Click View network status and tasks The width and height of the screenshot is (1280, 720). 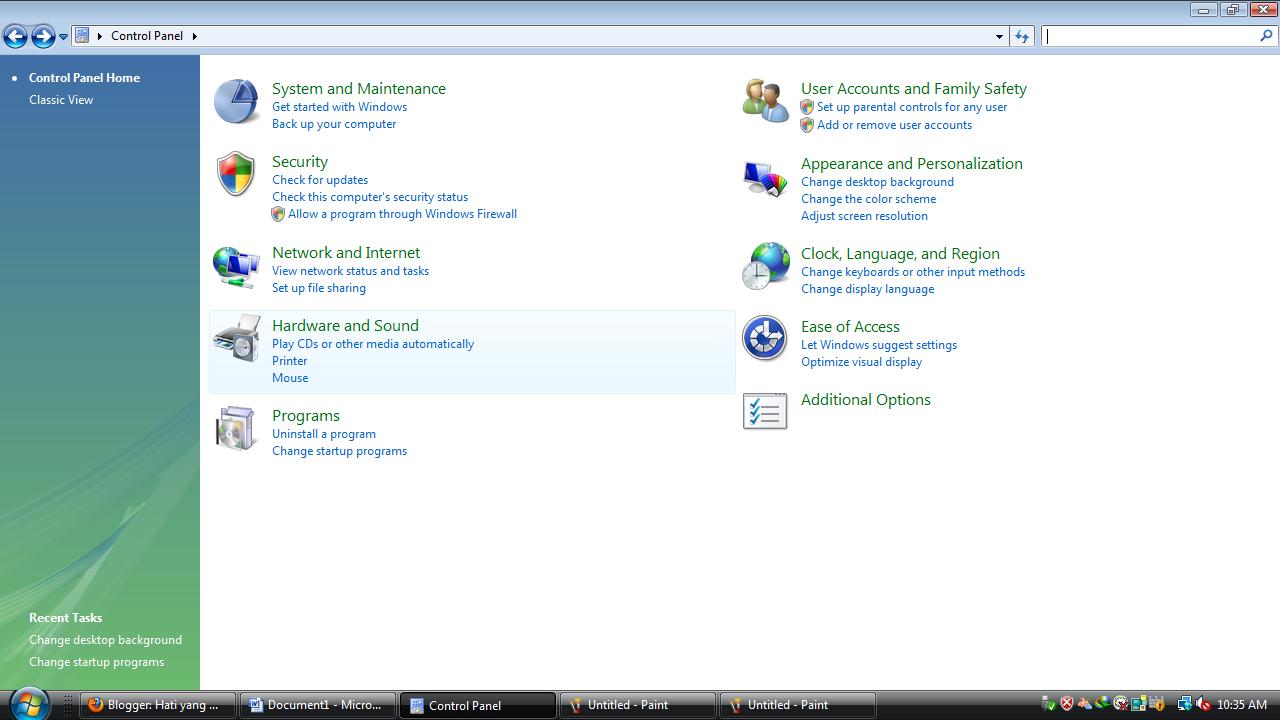coord(350,271)
